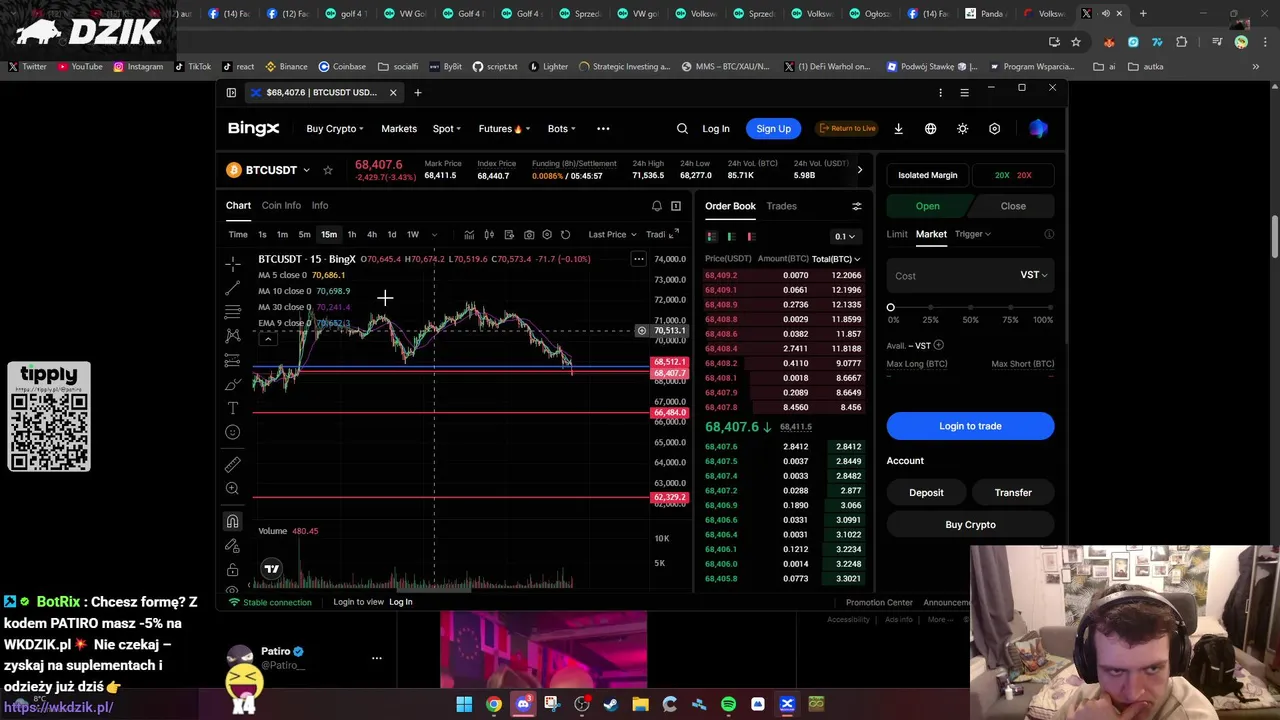Open the BingX search icon

click(x=682, y=128)
